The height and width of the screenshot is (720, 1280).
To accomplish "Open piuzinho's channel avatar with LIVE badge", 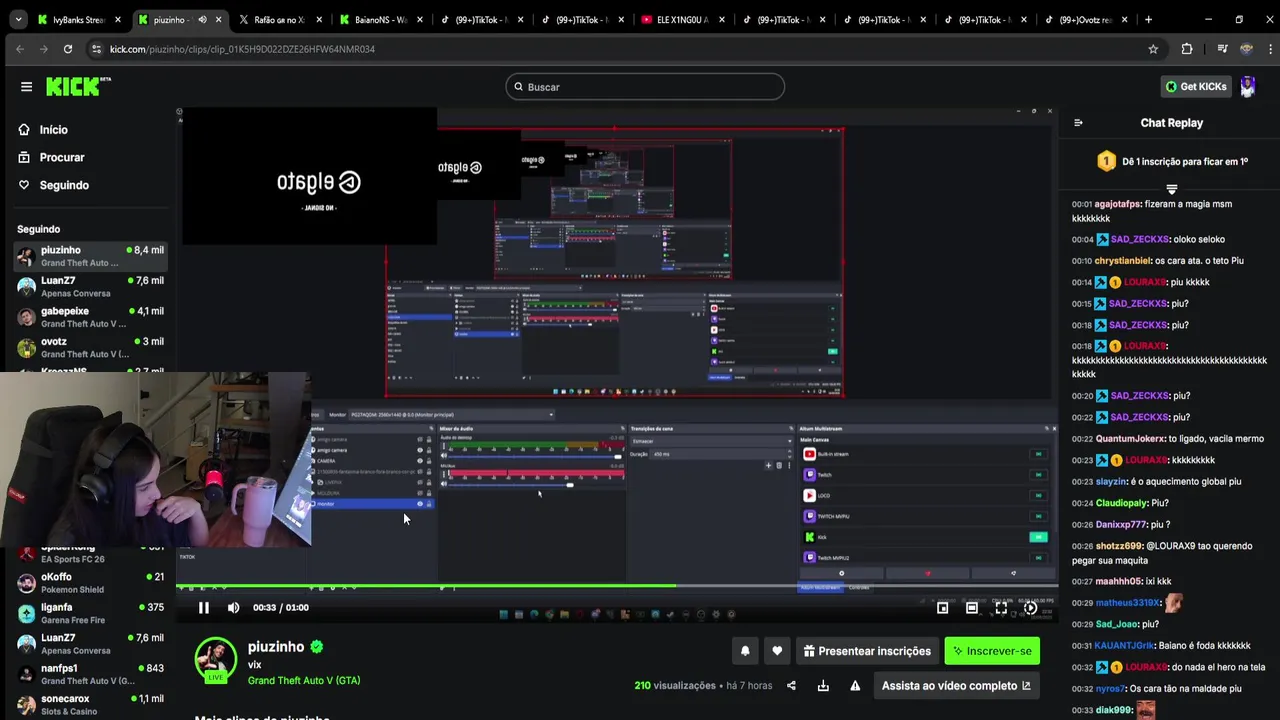I will [215, 659].
